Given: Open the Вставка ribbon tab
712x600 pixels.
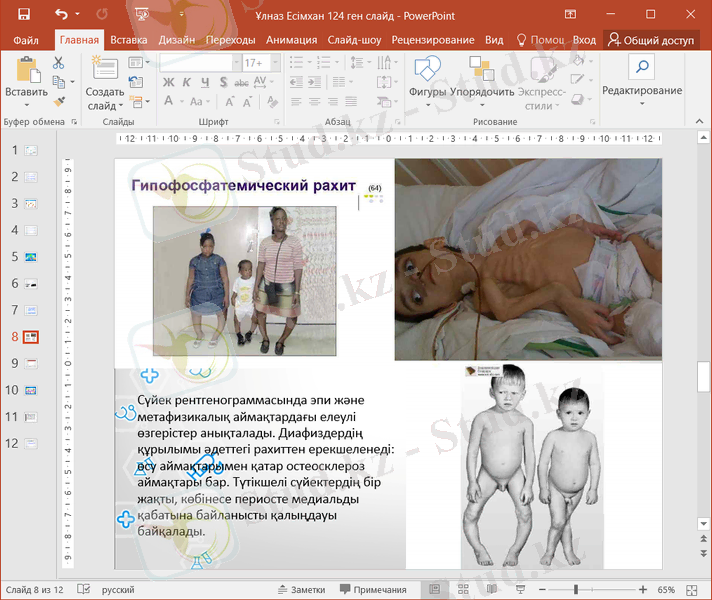Looking at the screenshot, I should pyautogui.click(x=129, y=40).
